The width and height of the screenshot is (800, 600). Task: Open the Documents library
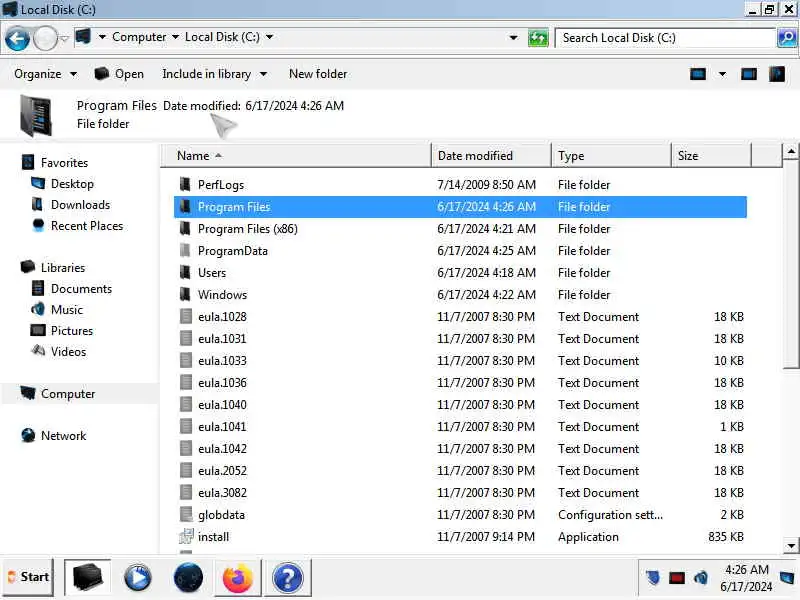click(81, 289)
